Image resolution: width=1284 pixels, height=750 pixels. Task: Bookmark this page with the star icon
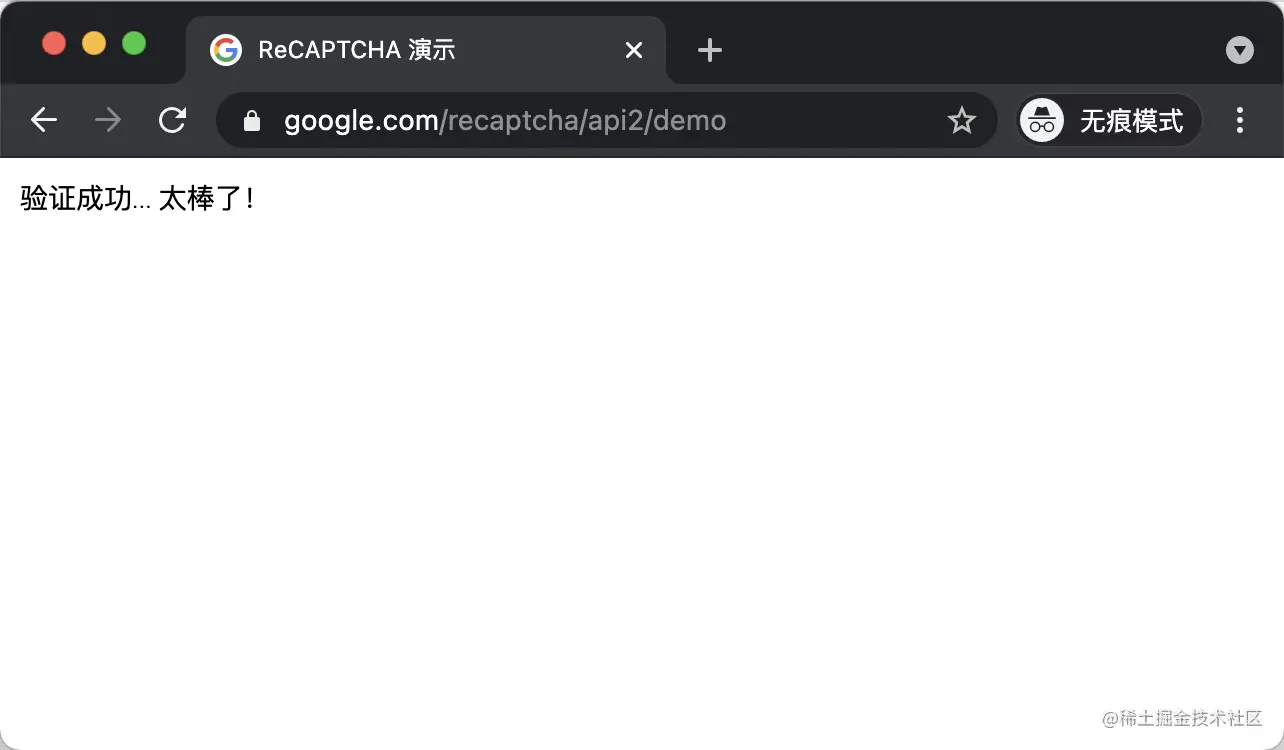961,121
